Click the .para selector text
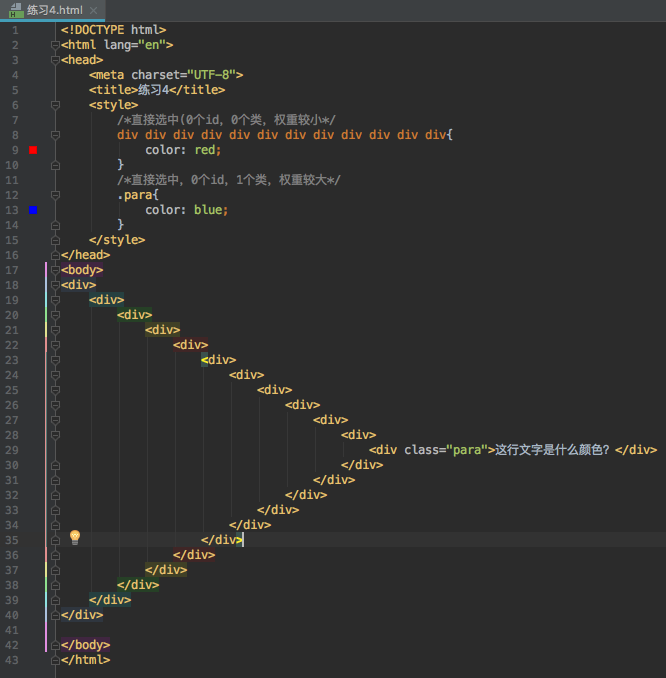 135,195
